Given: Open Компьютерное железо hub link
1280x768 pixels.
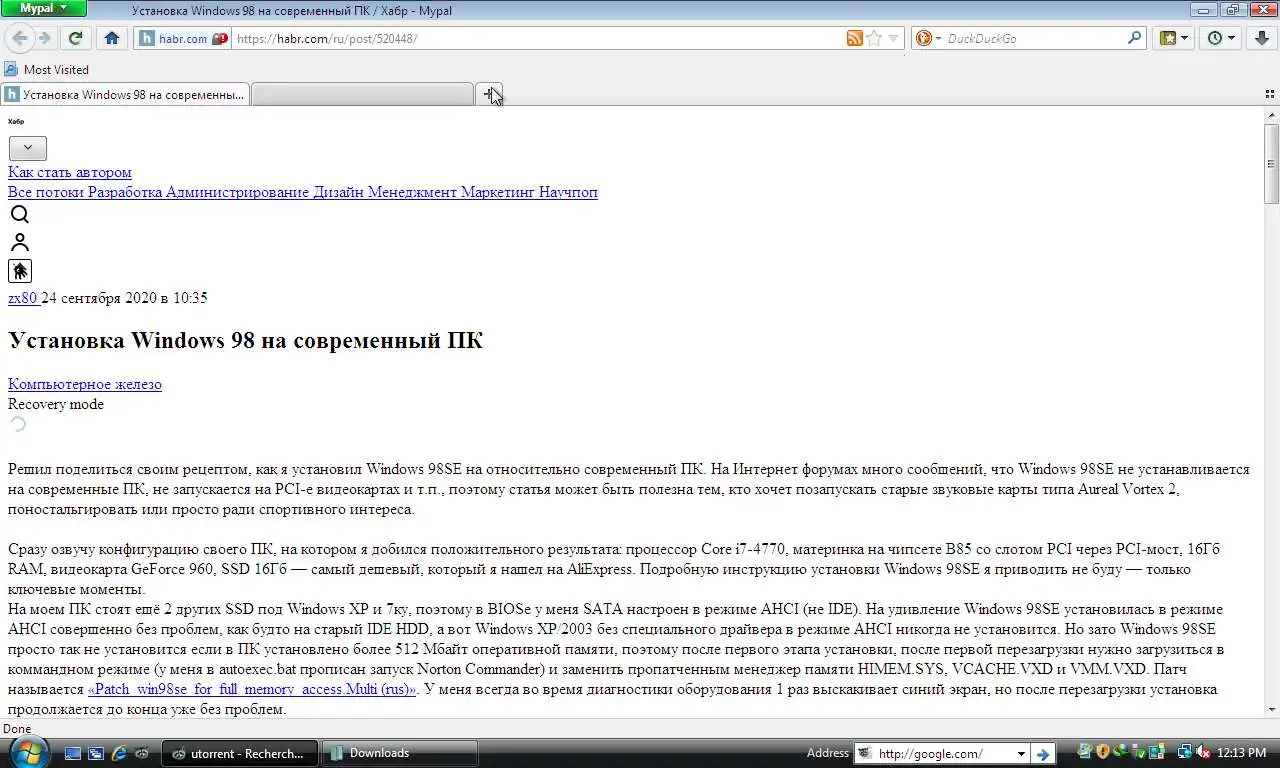Looking at the screenshot, I should pos(85,384).
